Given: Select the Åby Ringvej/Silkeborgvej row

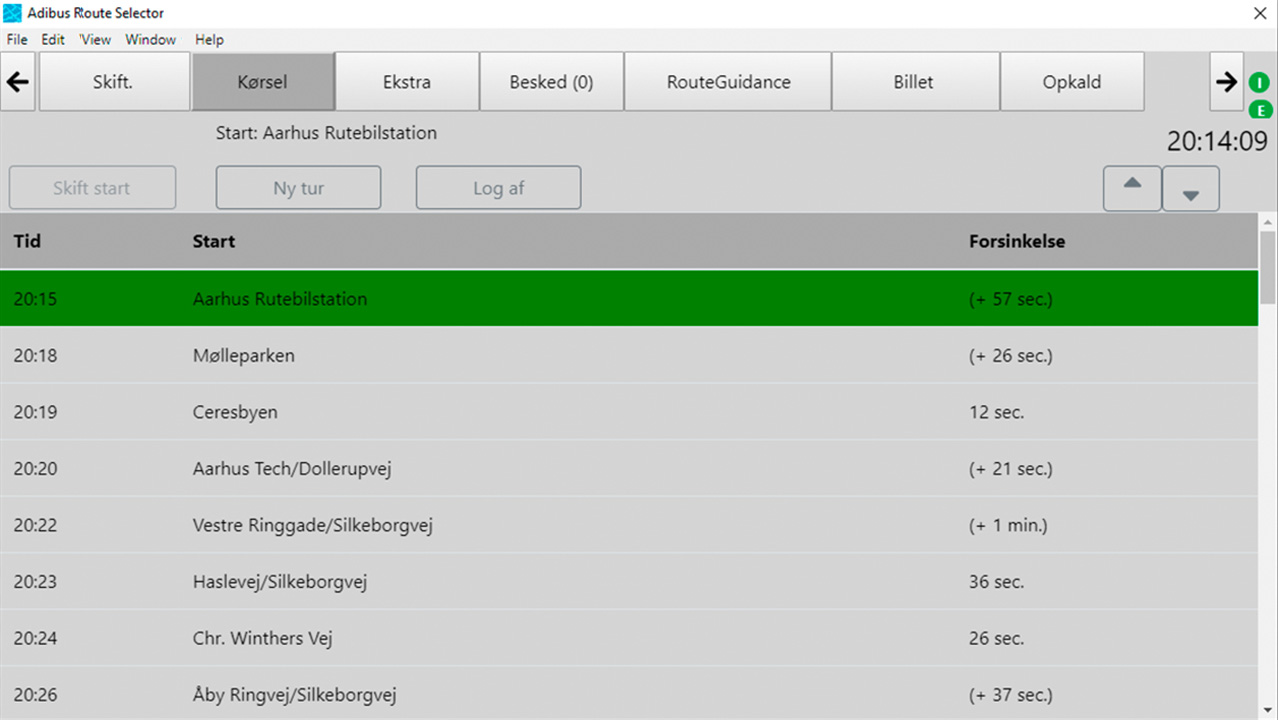Looking at the screenshot, I should (629, 693).
